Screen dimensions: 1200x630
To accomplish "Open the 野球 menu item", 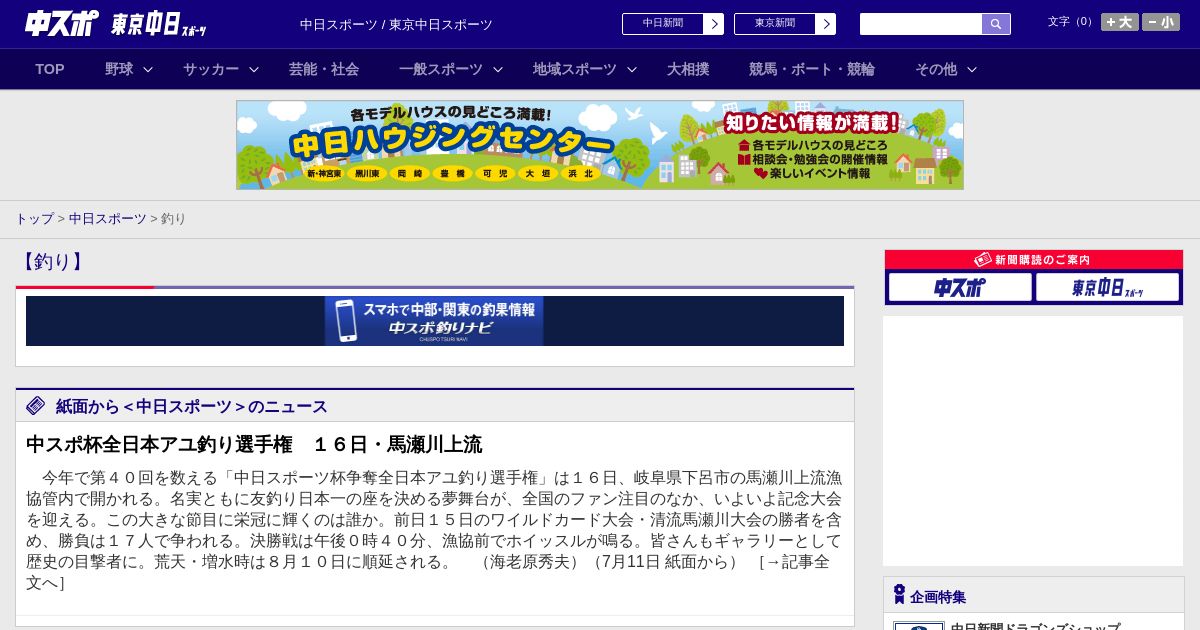I will 119,69.
